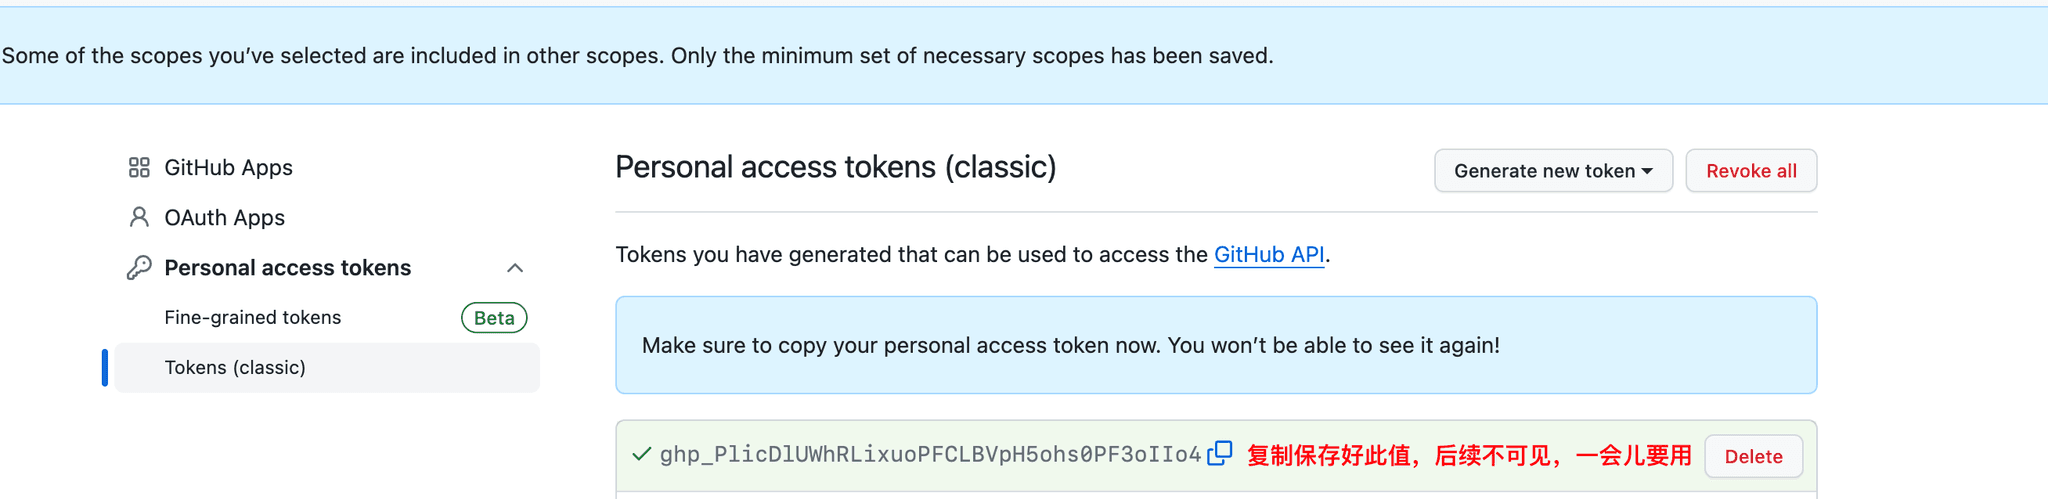Click the ghp_ token string text
Viewport: 2048px width, 499px height.
coord(930,455)
